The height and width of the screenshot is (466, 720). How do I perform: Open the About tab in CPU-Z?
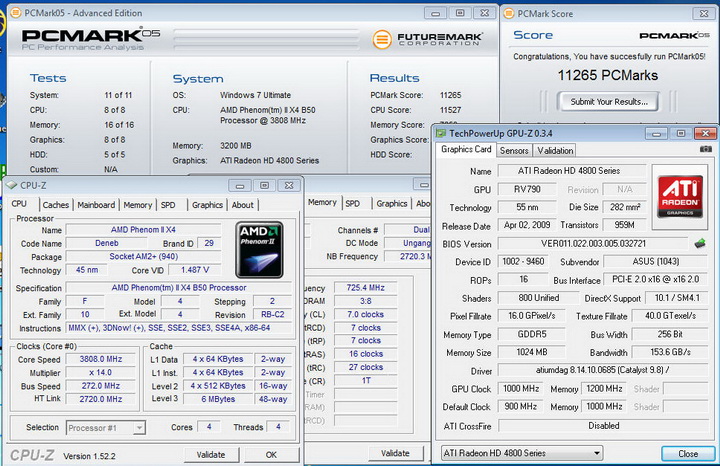coord(242,205)
